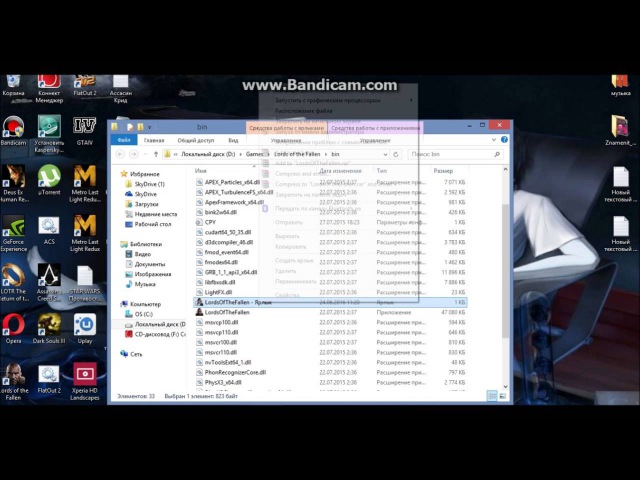The image size is (640, 480).
Task: Open the recent locations dropdown arrow
Action: 145,154
